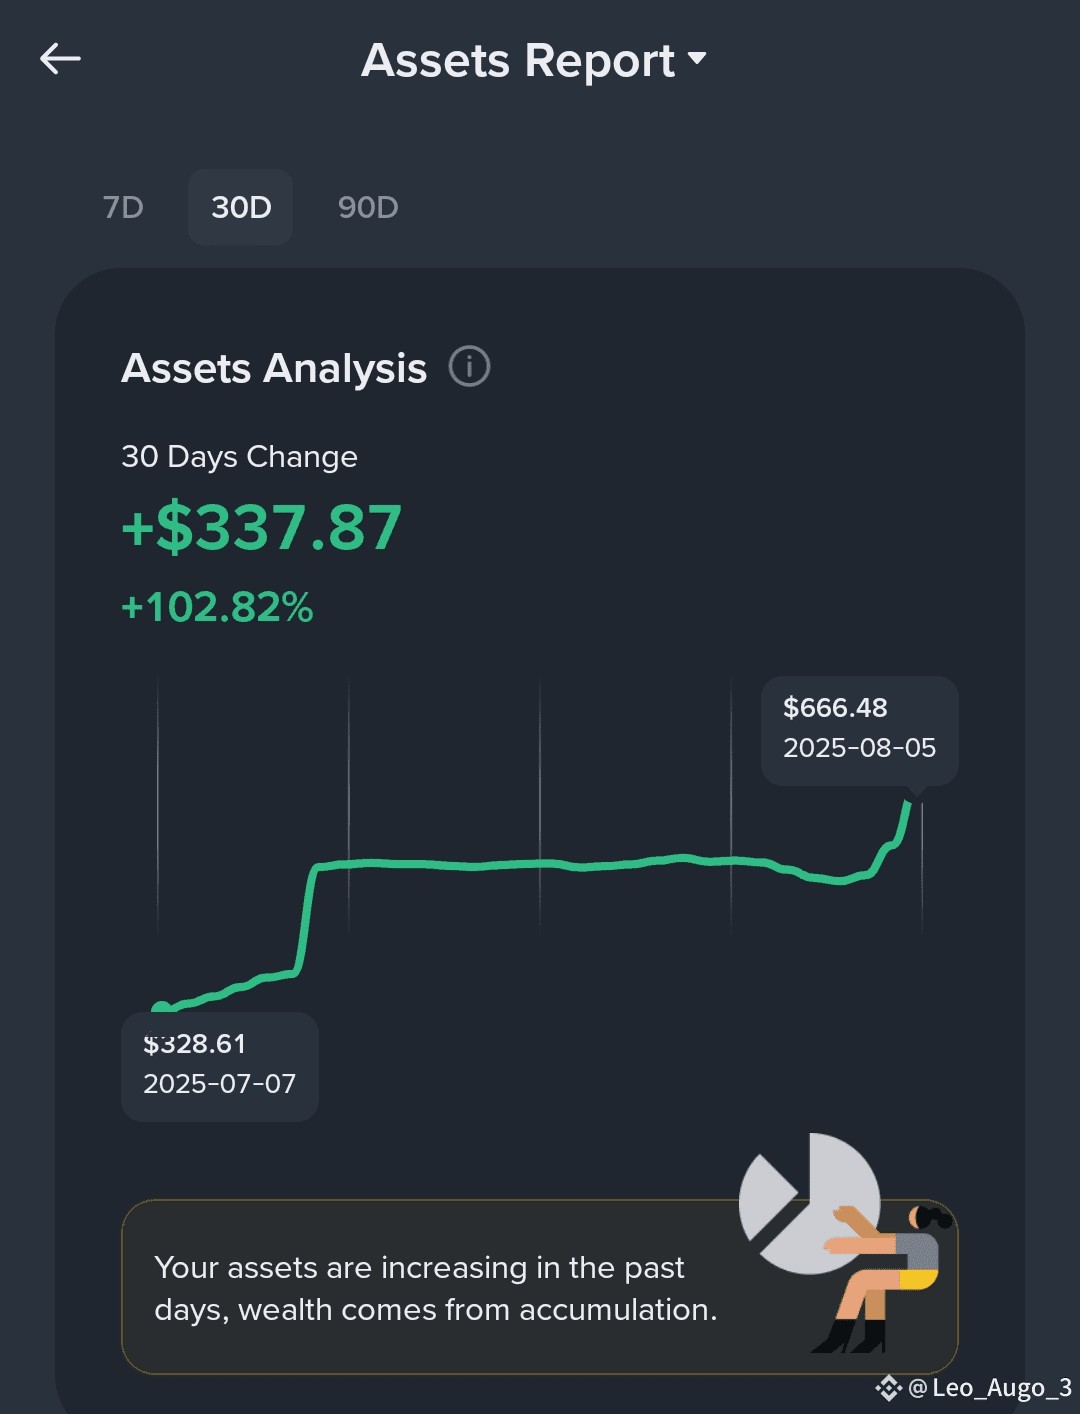Screen dimensions: 1080x1414
Task: Tap the +$337.87 change amount
Action: (x=261, y=528)
